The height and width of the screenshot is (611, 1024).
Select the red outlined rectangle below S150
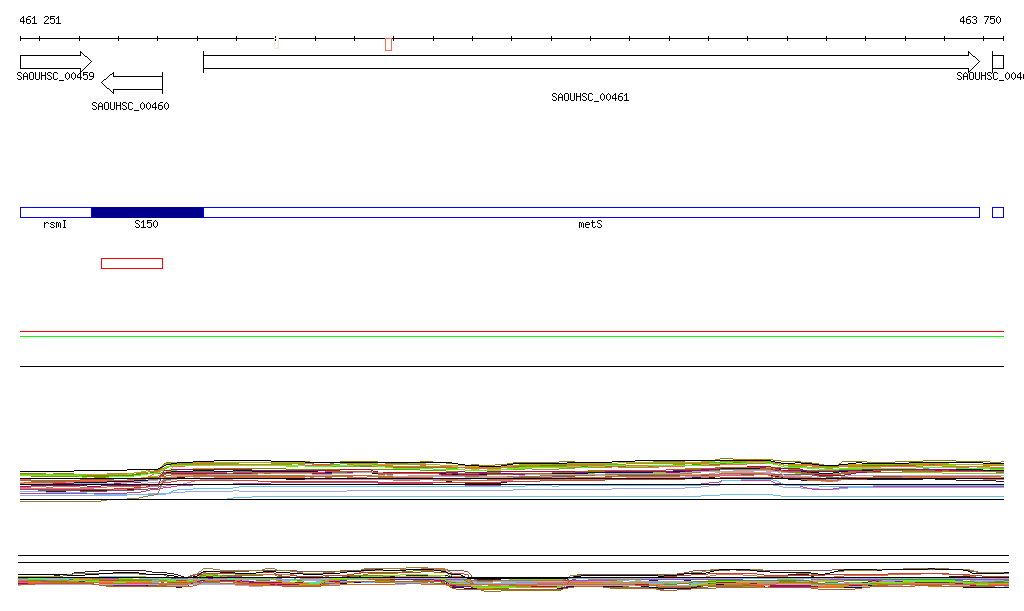[x=131, y=263]
